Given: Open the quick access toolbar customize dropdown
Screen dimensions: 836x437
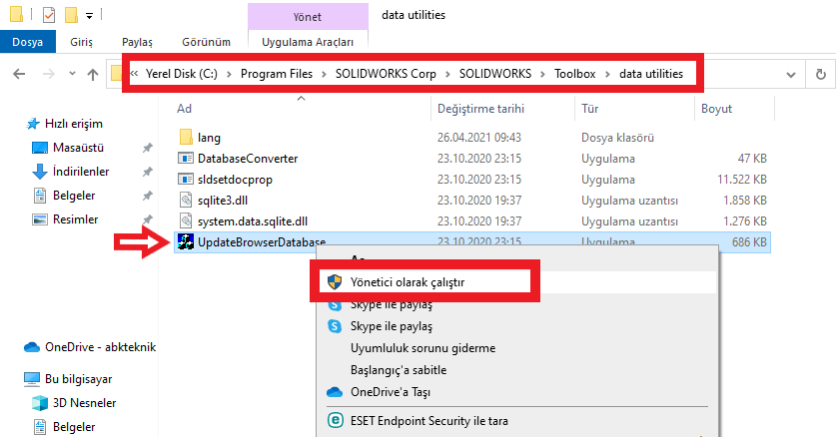Looking at the screenshot, I should [x=89, y=16].
